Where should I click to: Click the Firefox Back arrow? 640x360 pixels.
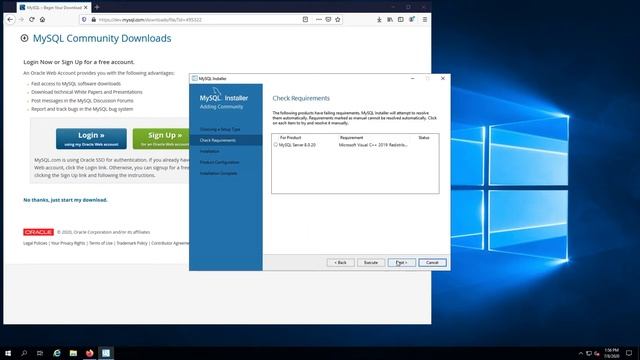click(x=11, y=19)
